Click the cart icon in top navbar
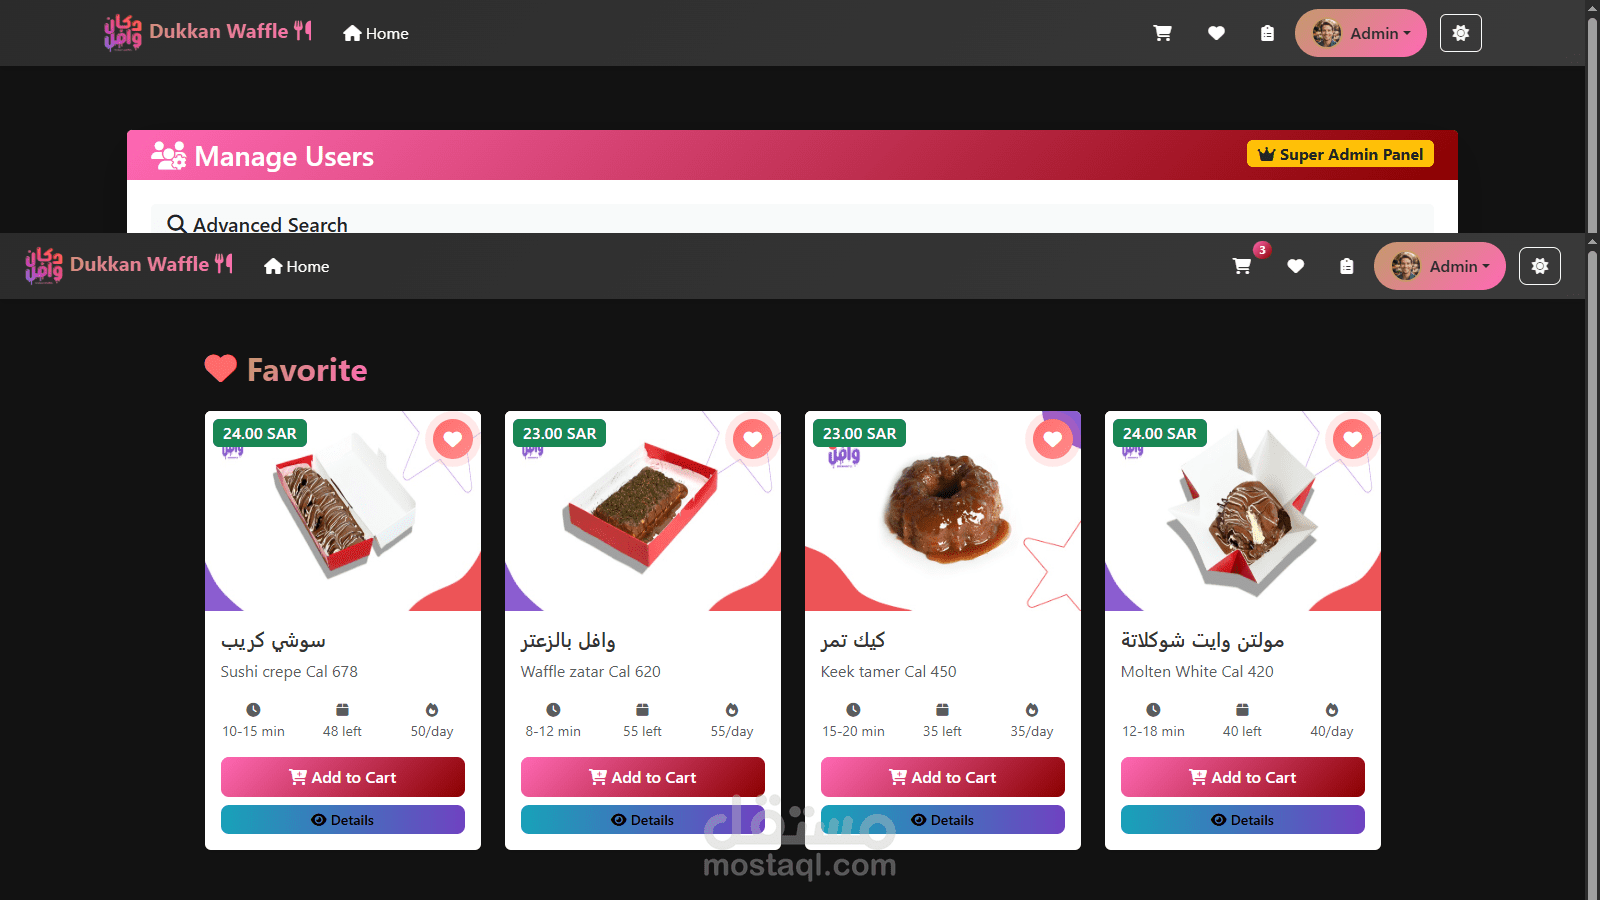Image resolution: width=1600 pixels, height=900 pixels. pos(1163,33)
